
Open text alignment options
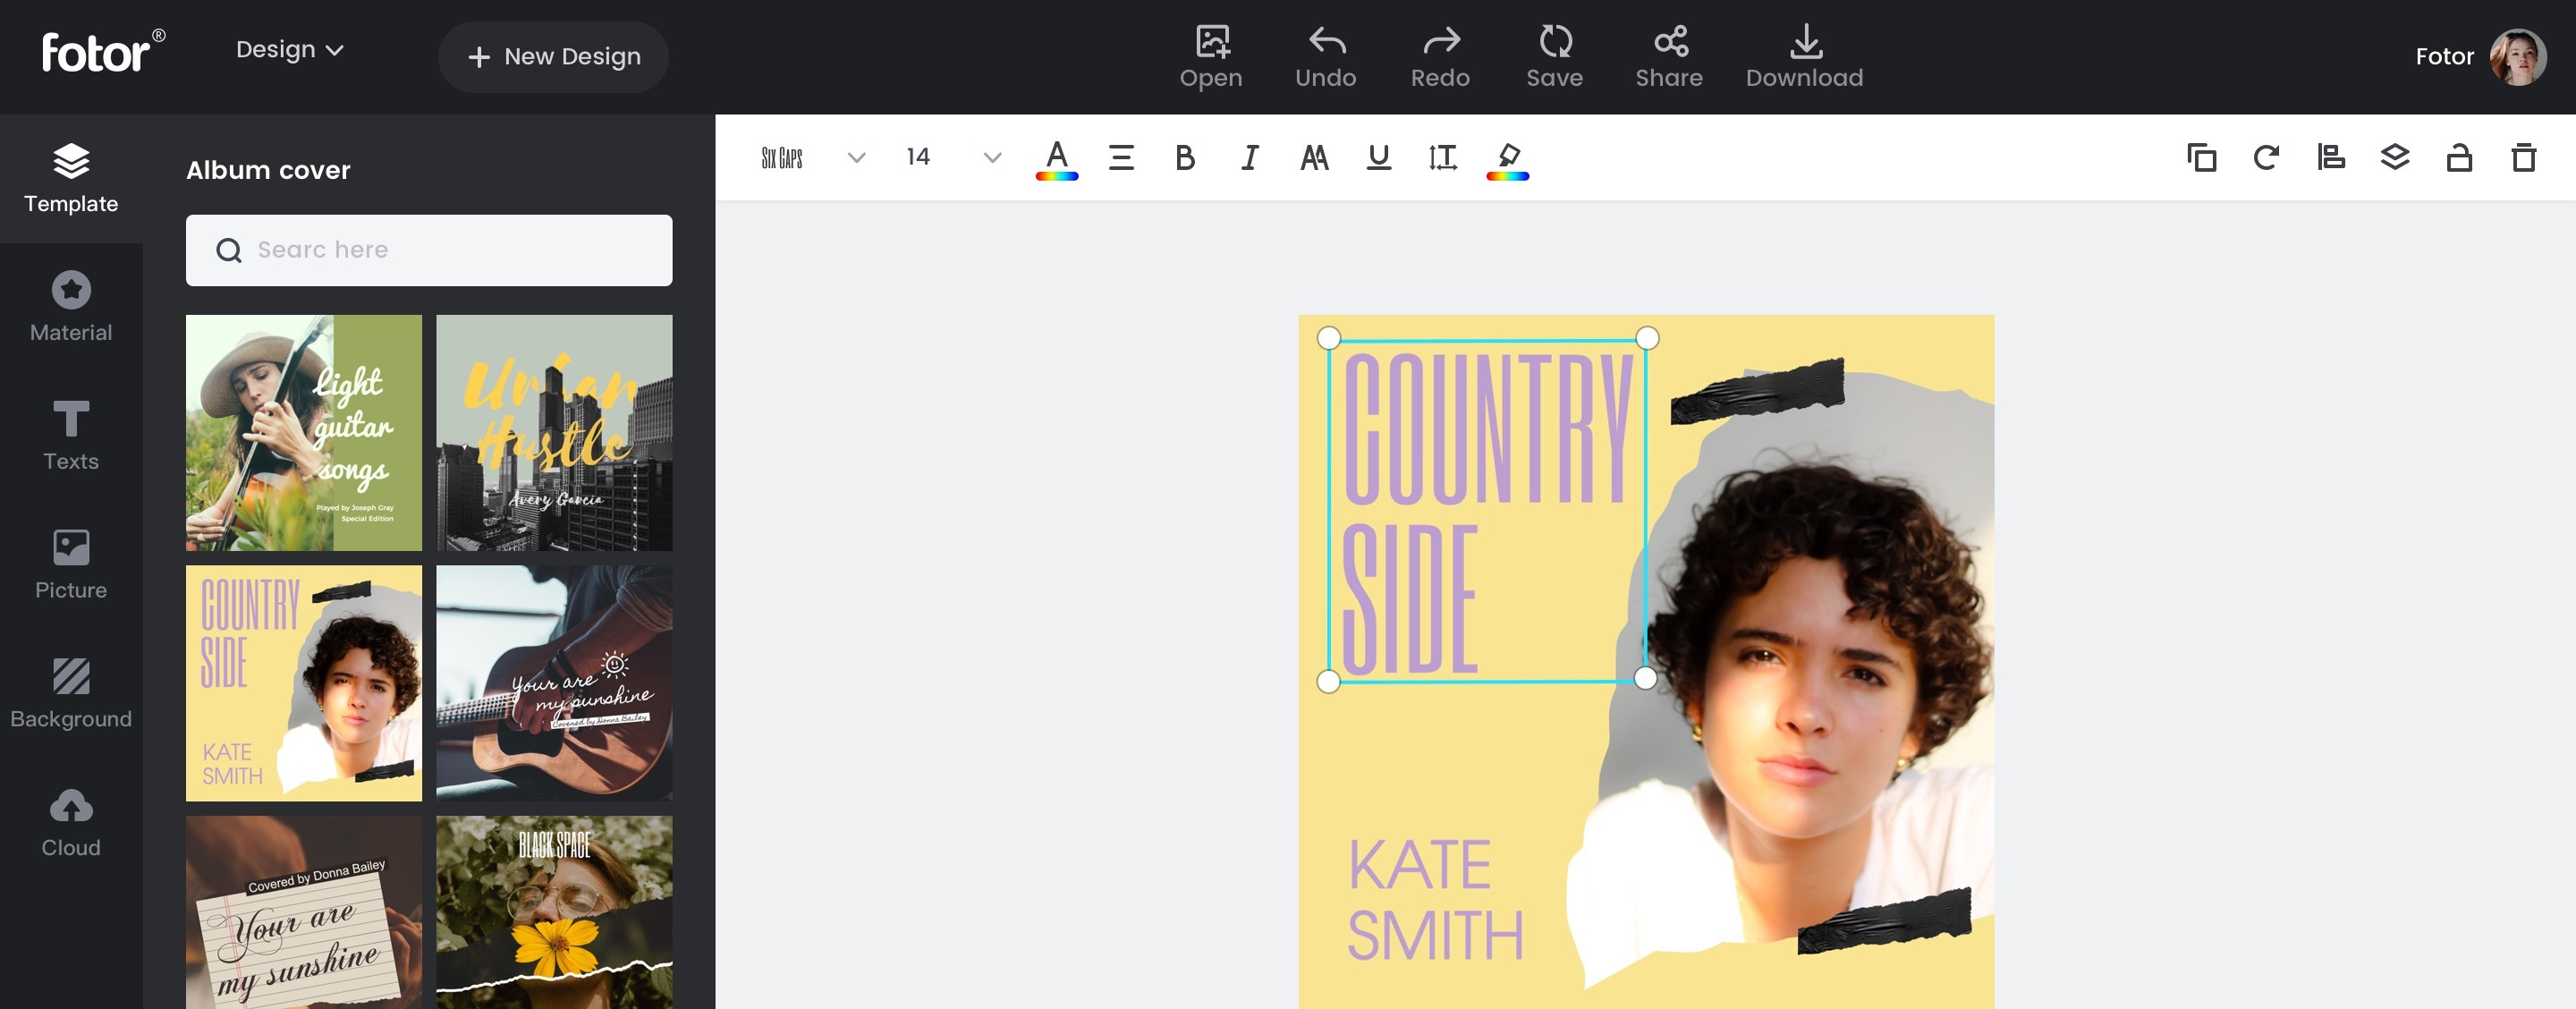point(1121,158)
